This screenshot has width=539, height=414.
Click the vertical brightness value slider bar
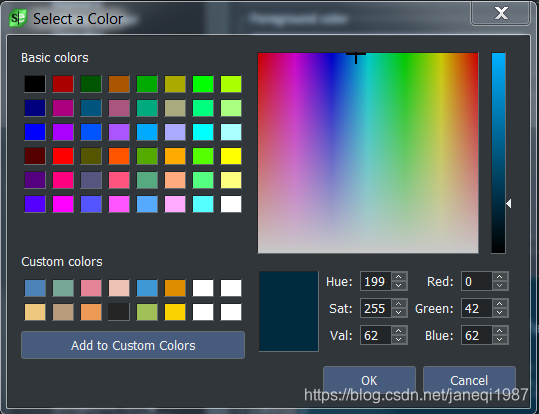(498, 153)
